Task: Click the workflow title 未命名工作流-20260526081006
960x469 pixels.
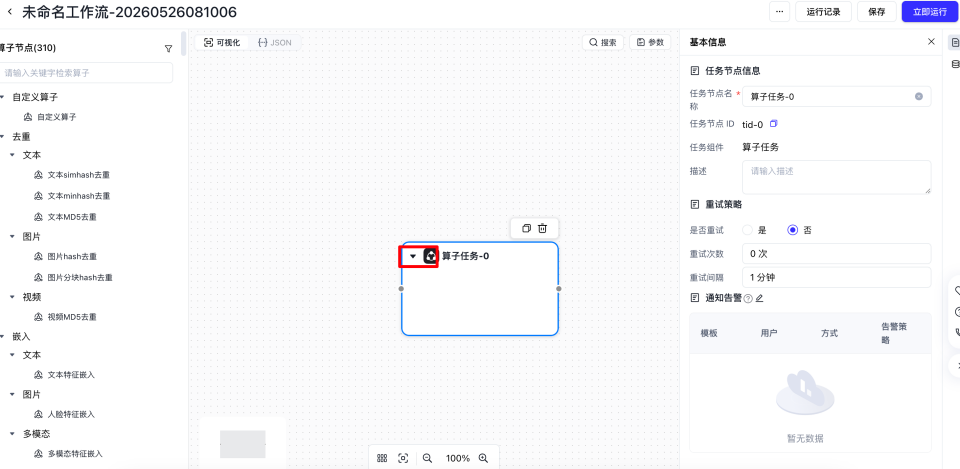Action: coord(129,12)
